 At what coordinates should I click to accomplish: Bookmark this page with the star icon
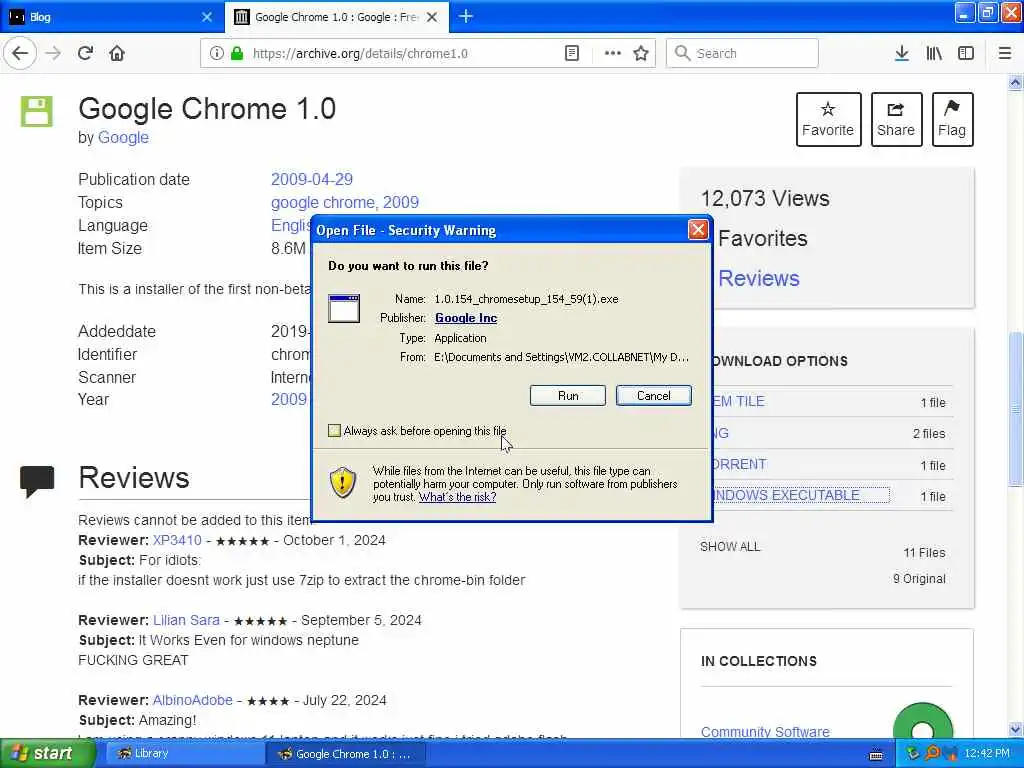tap(641, 54)
